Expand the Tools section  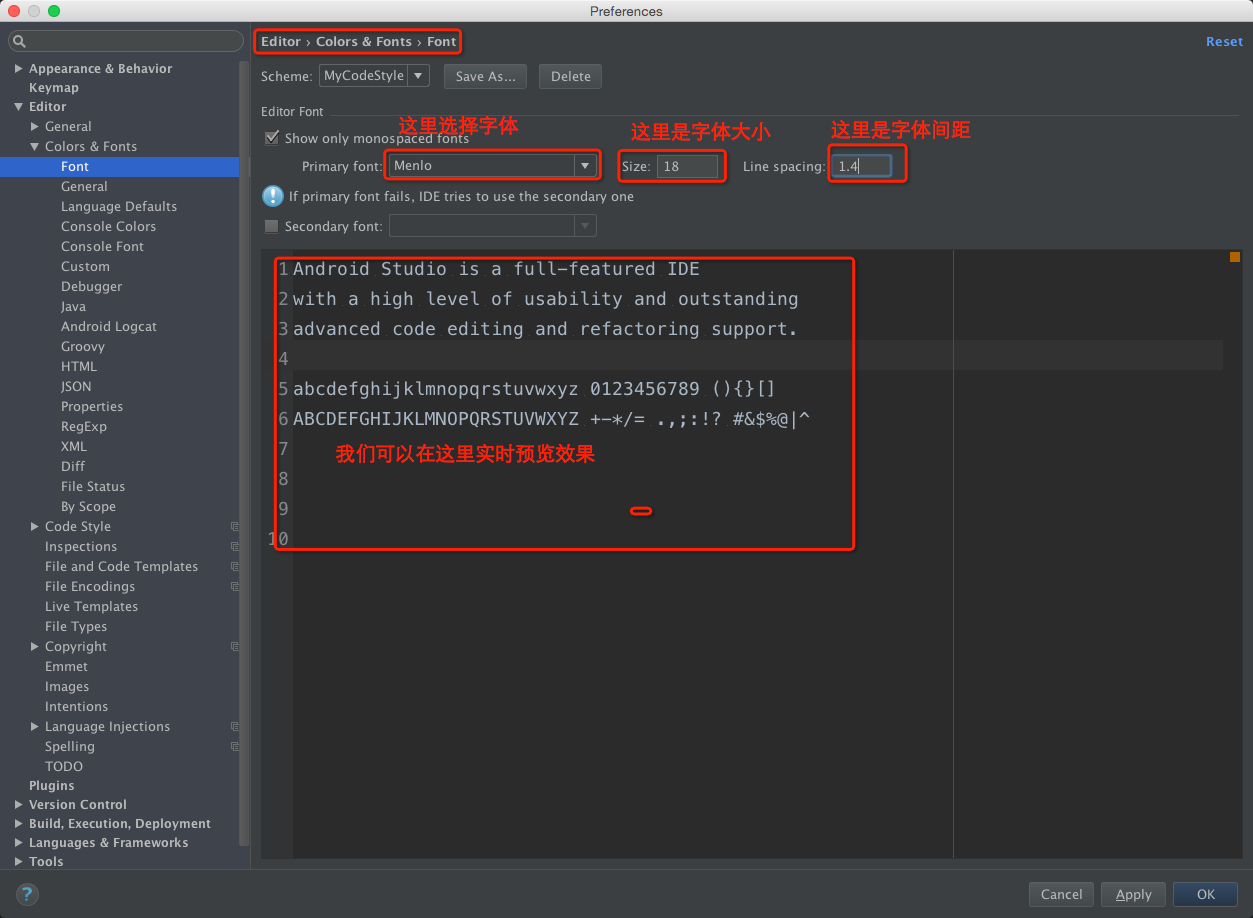coord(19,862)
